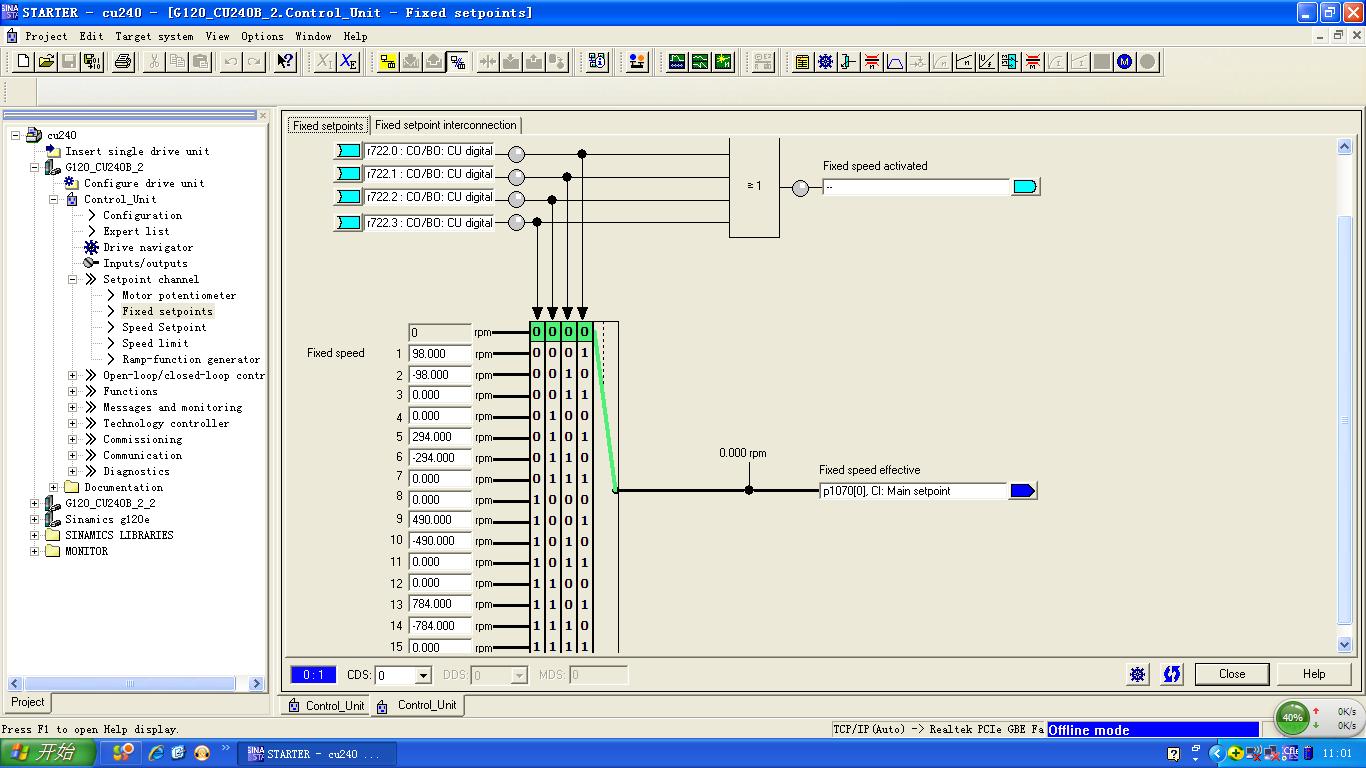Image resolution: width=1366 pixels, height=768 pixels.
Task: Click the context Help pointer icon
Action: pyautogui.click(x=285, y=62)
